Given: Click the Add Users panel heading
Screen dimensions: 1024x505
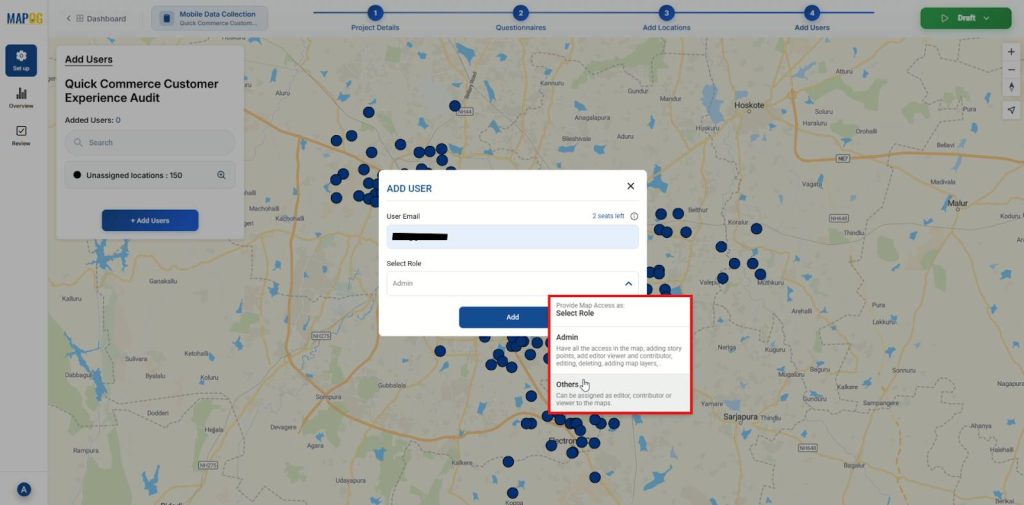Looking at the screenshot, I should coord(89,59).
